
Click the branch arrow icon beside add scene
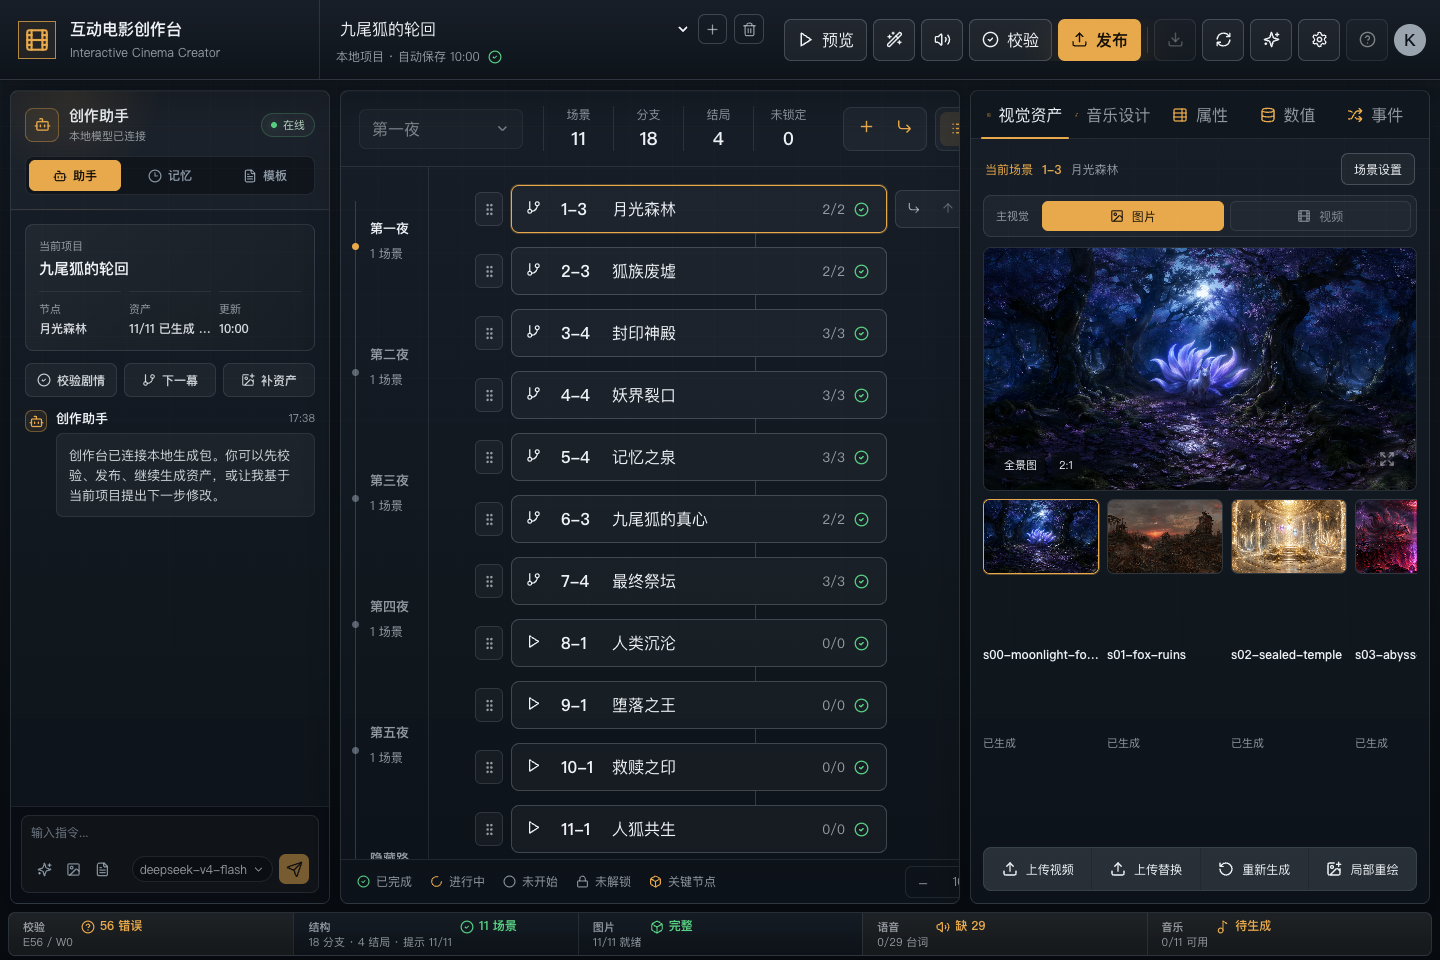click(904, 127)
